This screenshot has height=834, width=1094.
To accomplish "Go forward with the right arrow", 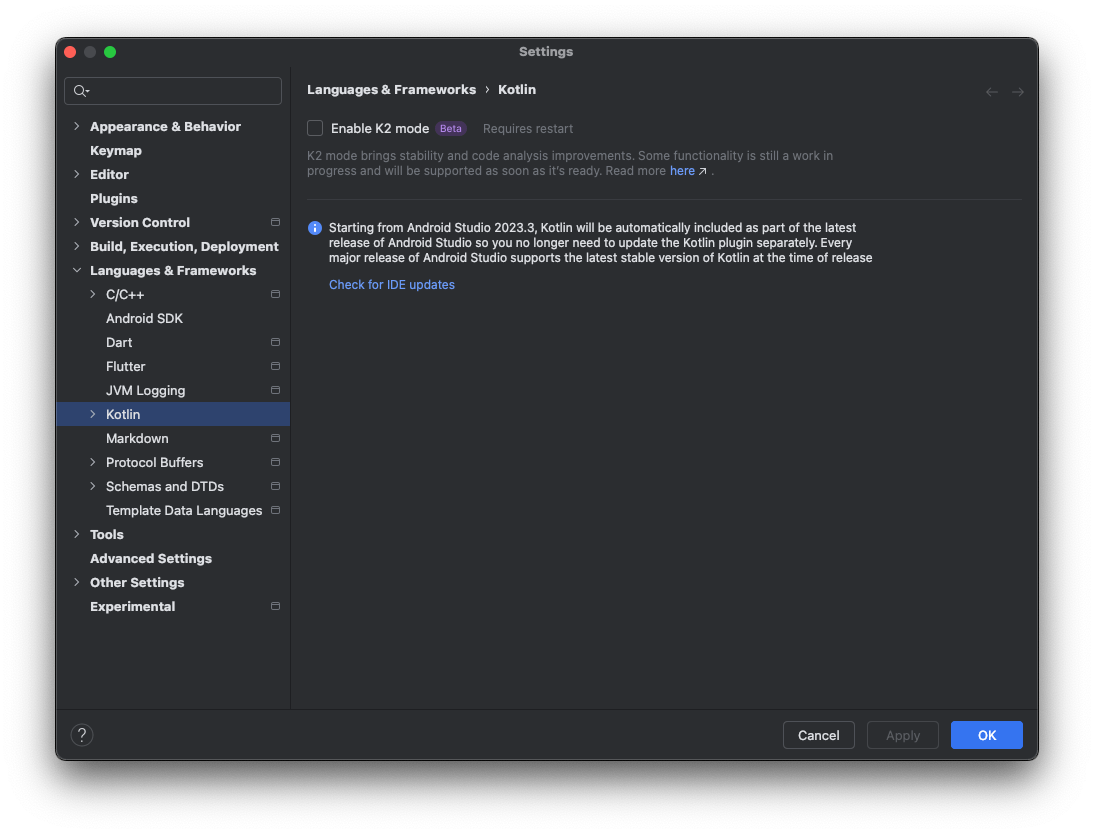I will [x=1018, y=91].
